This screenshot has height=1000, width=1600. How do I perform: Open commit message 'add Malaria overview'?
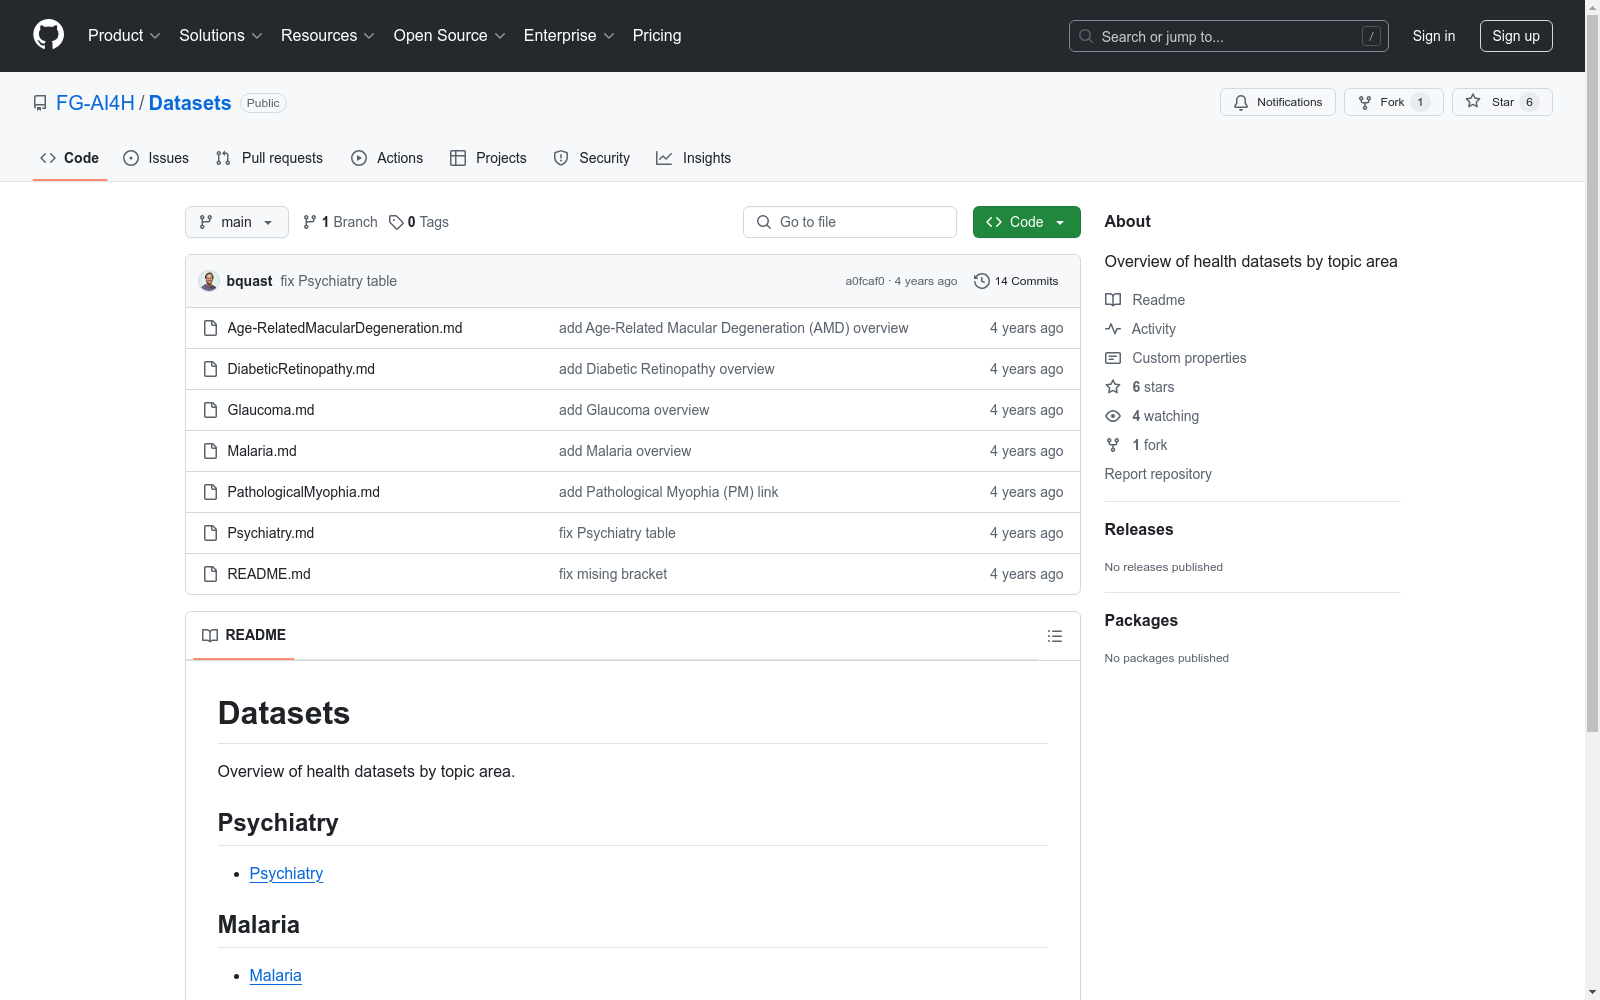click(625, 451)
